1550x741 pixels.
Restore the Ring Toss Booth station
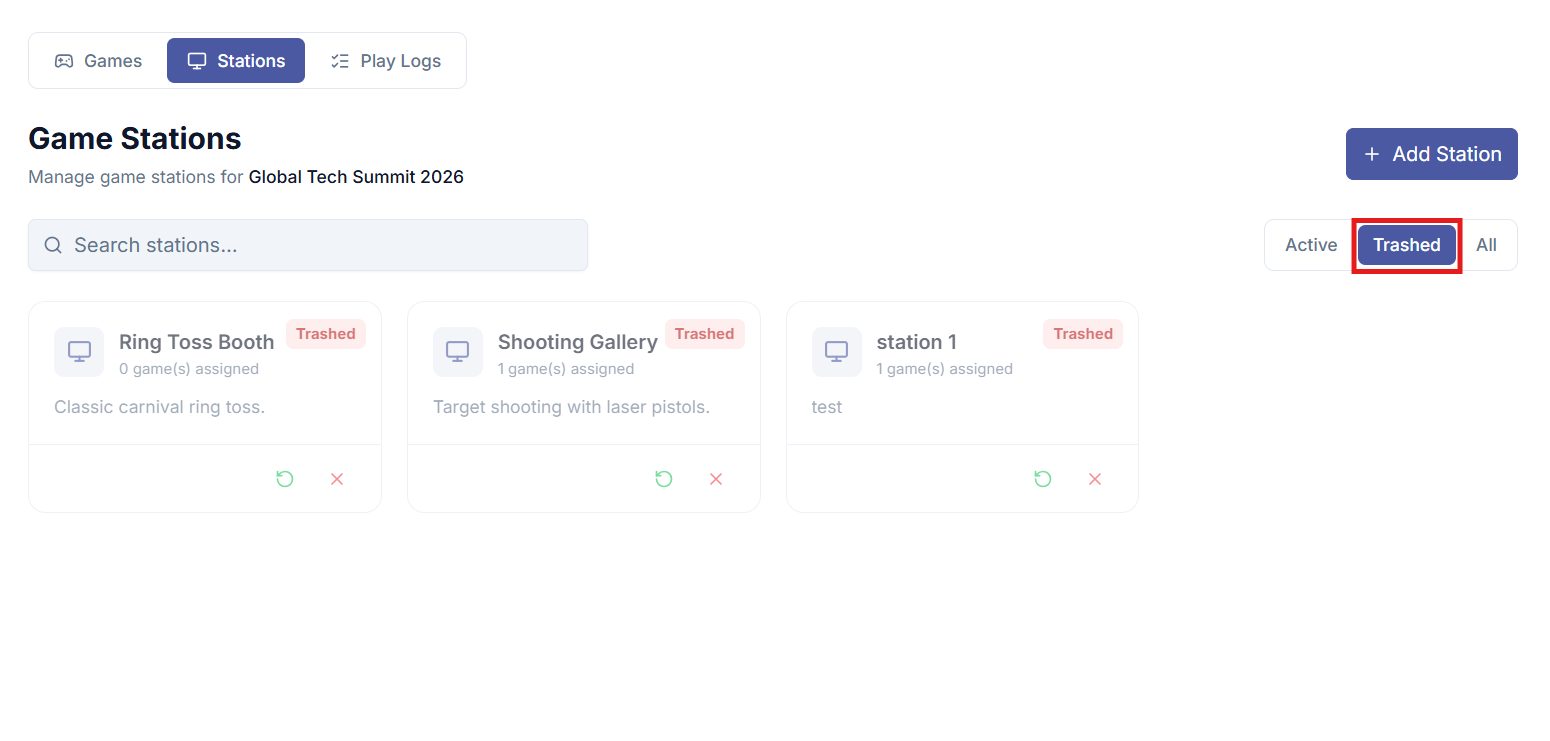pyautogui.click(x=285, y=479)
